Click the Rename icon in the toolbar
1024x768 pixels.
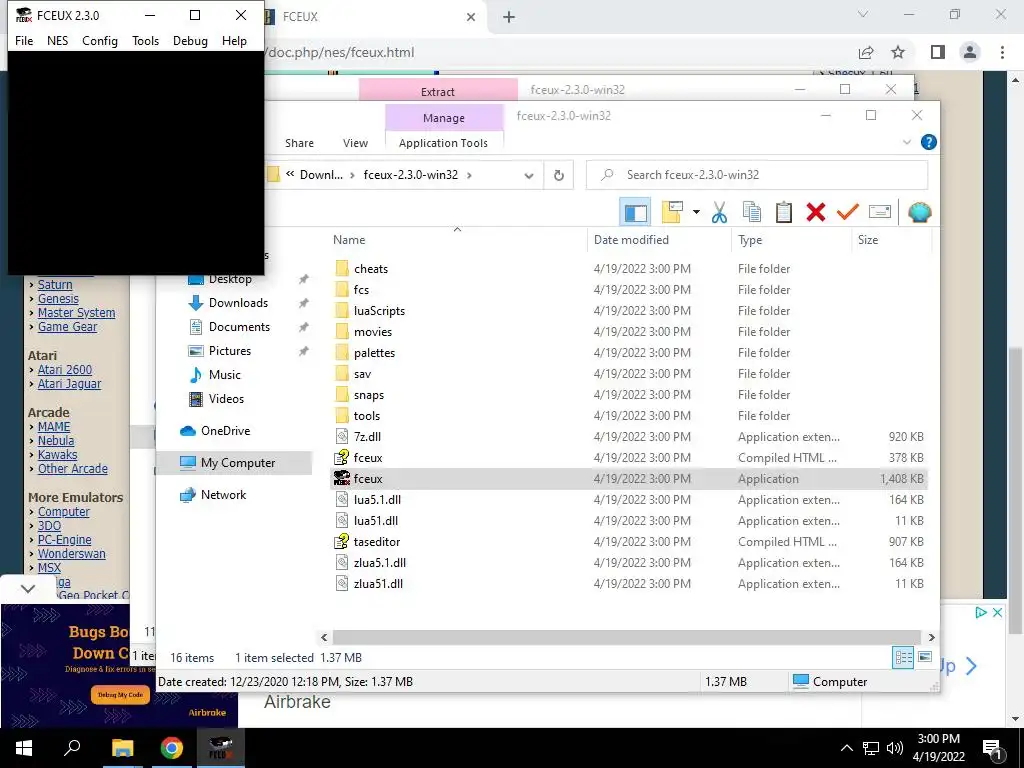[880, 212]
